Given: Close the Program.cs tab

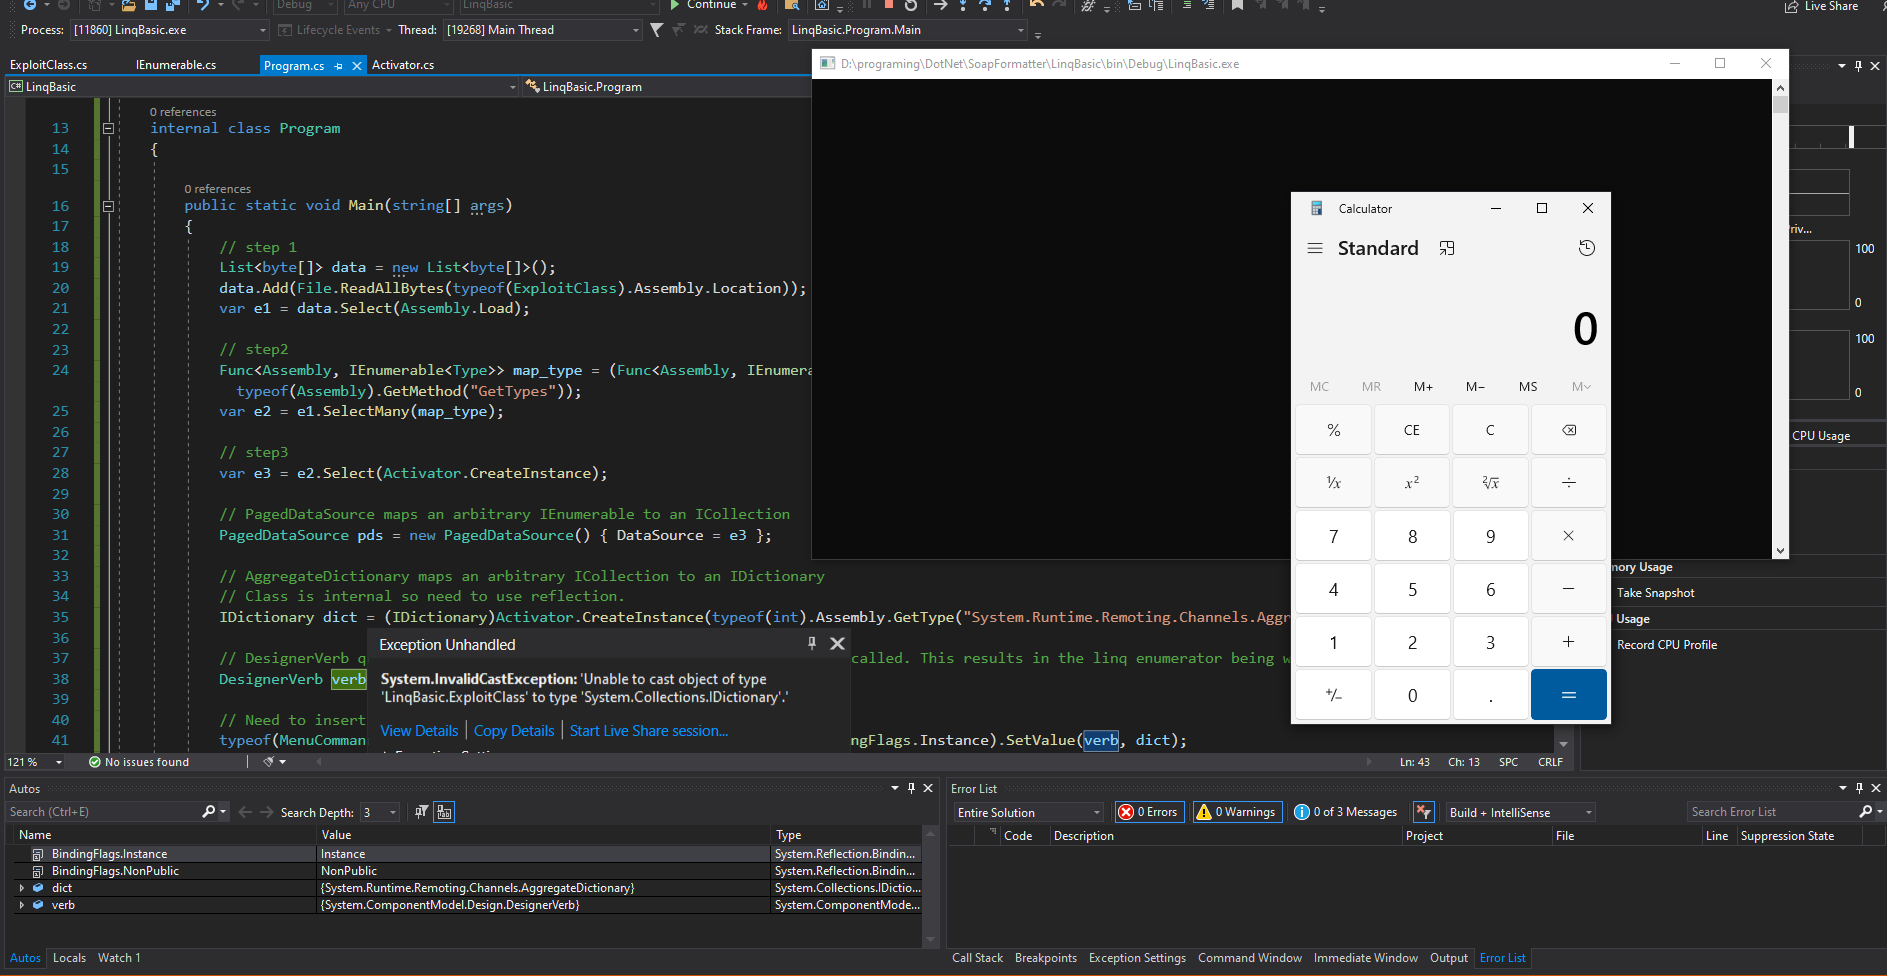Looking at the screenshot, I should (x=357, y=66).
